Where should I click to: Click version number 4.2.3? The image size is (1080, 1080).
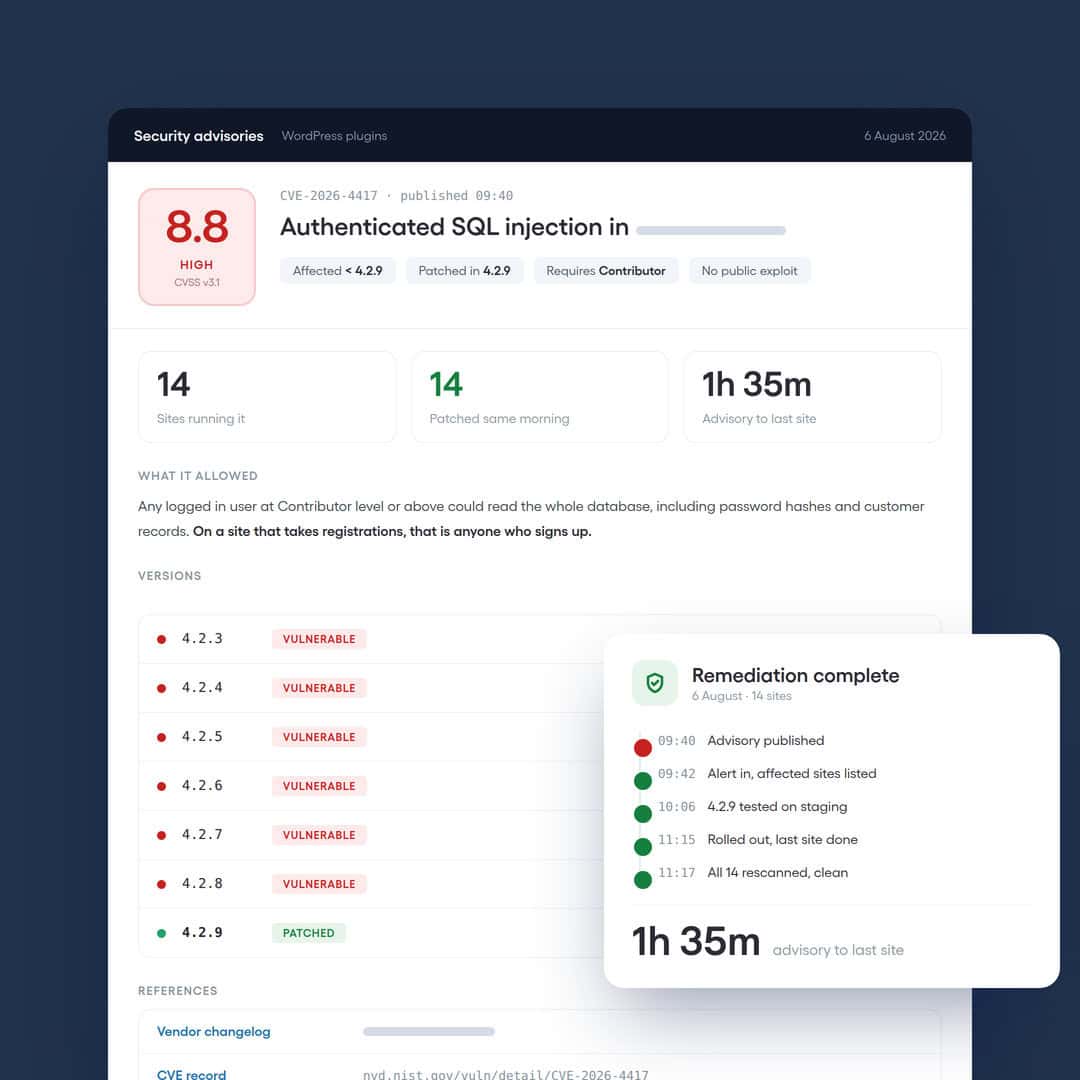pos(202,638)
